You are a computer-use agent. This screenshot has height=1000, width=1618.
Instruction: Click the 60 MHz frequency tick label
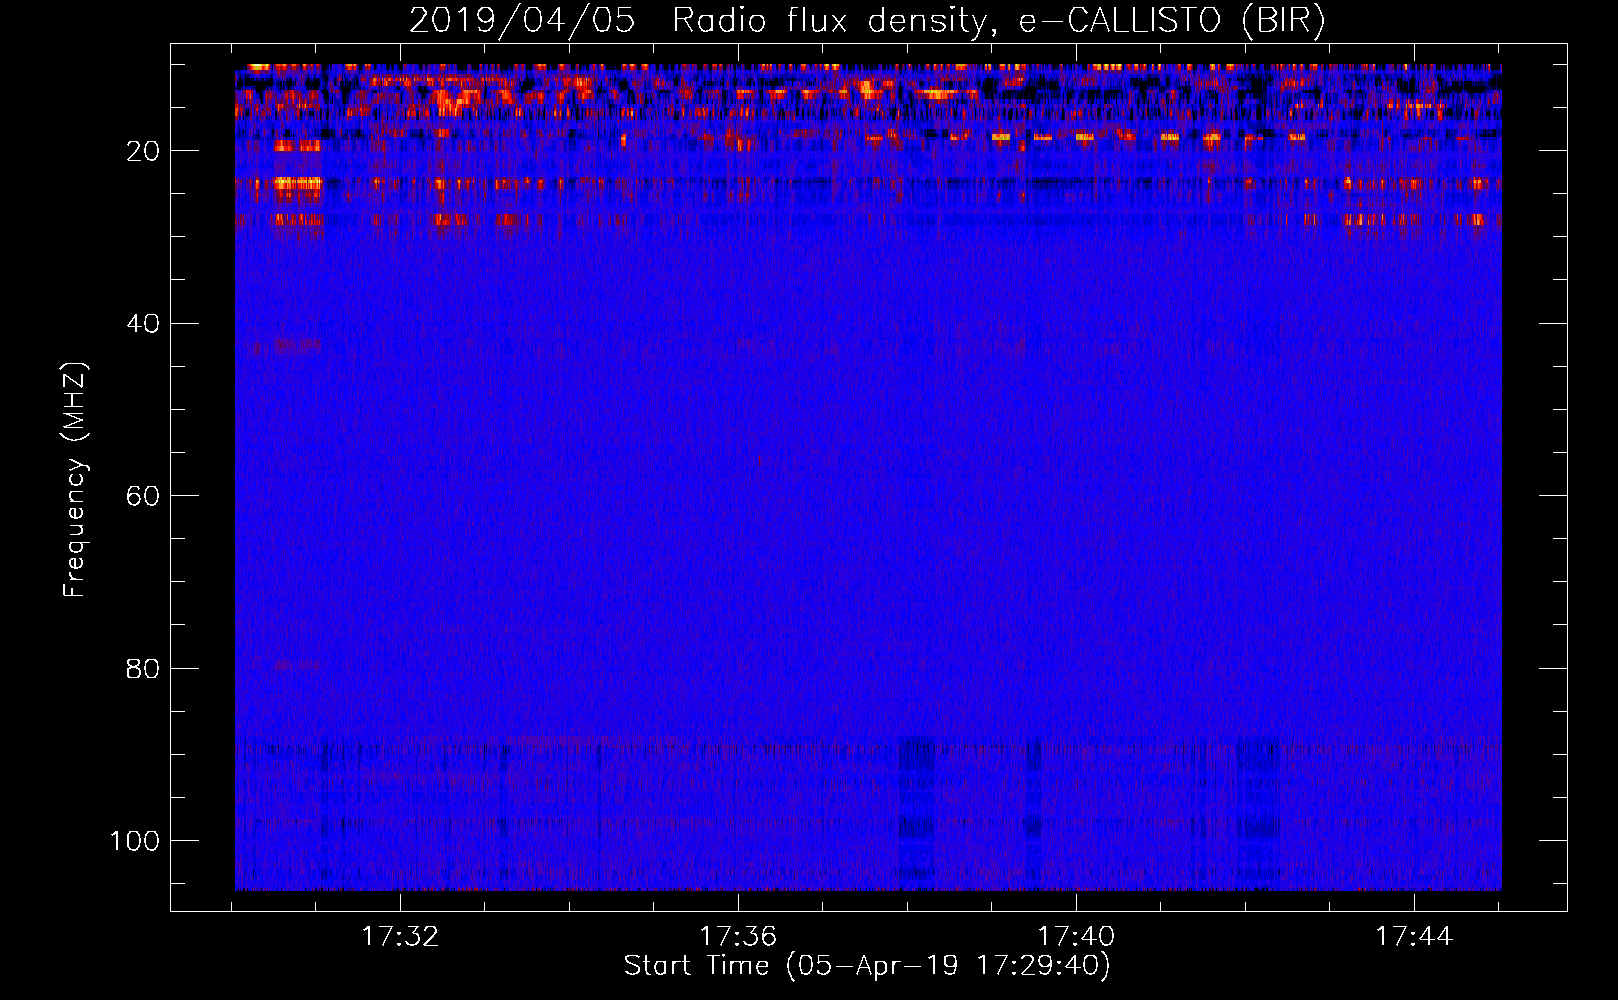[x=144, y=496]
